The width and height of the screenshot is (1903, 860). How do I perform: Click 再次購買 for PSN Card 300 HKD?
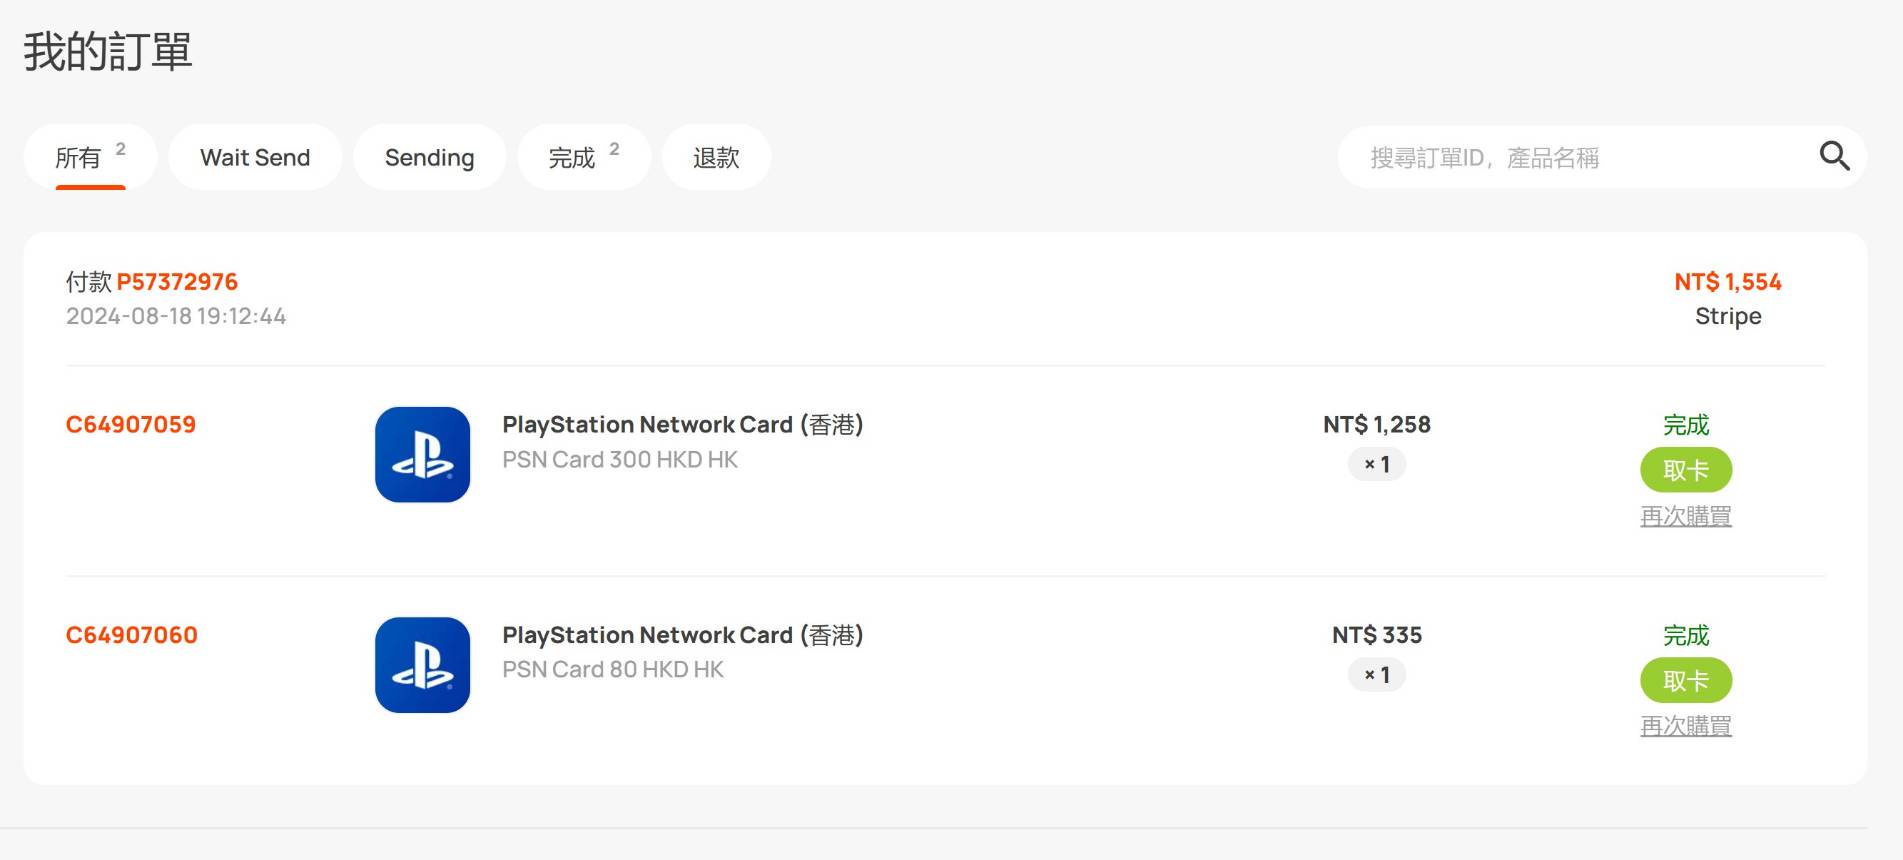1685,516
